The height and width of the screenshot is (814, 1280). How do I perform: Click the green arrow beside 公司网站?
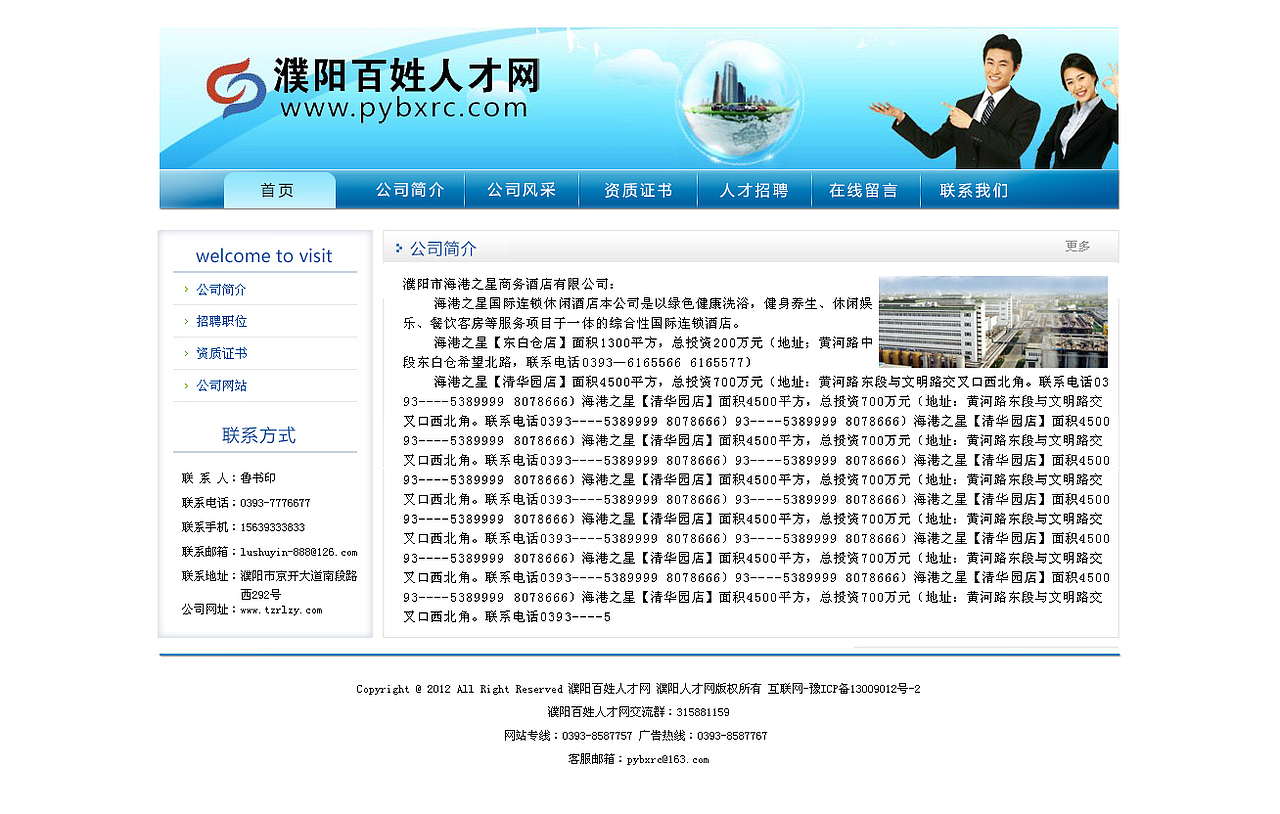(x=186, y=385)
